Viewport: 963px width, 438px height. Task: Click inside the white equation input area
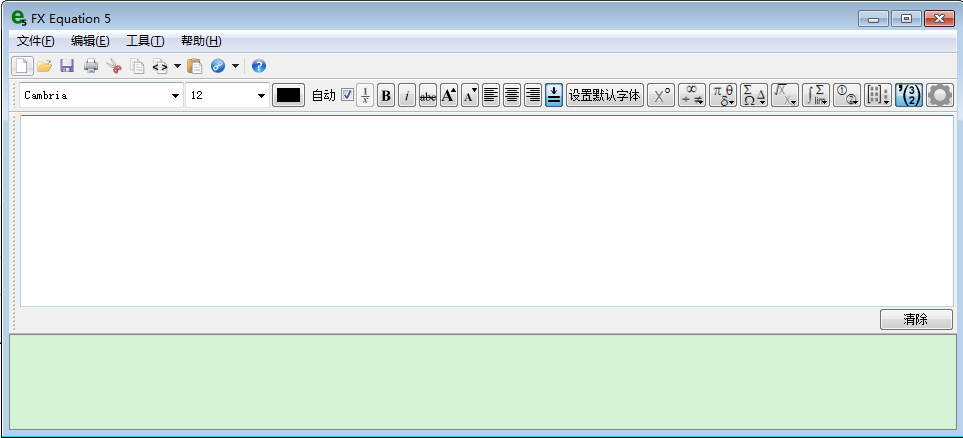(487, 210)
